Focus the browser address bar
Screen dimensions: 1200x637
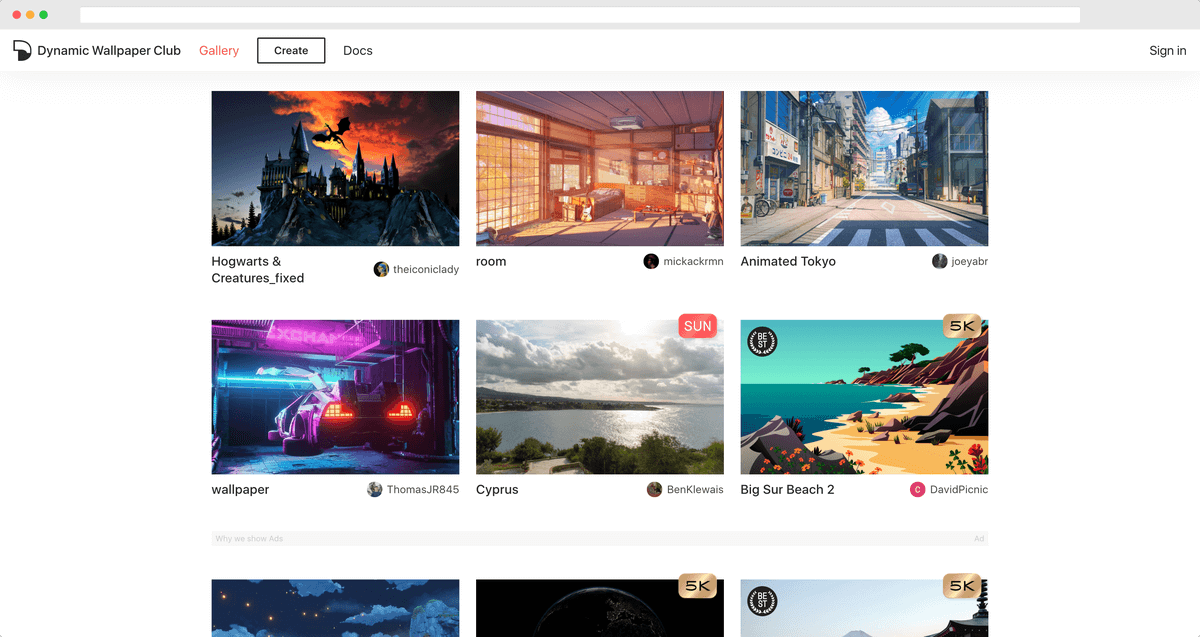pos(580,15)
